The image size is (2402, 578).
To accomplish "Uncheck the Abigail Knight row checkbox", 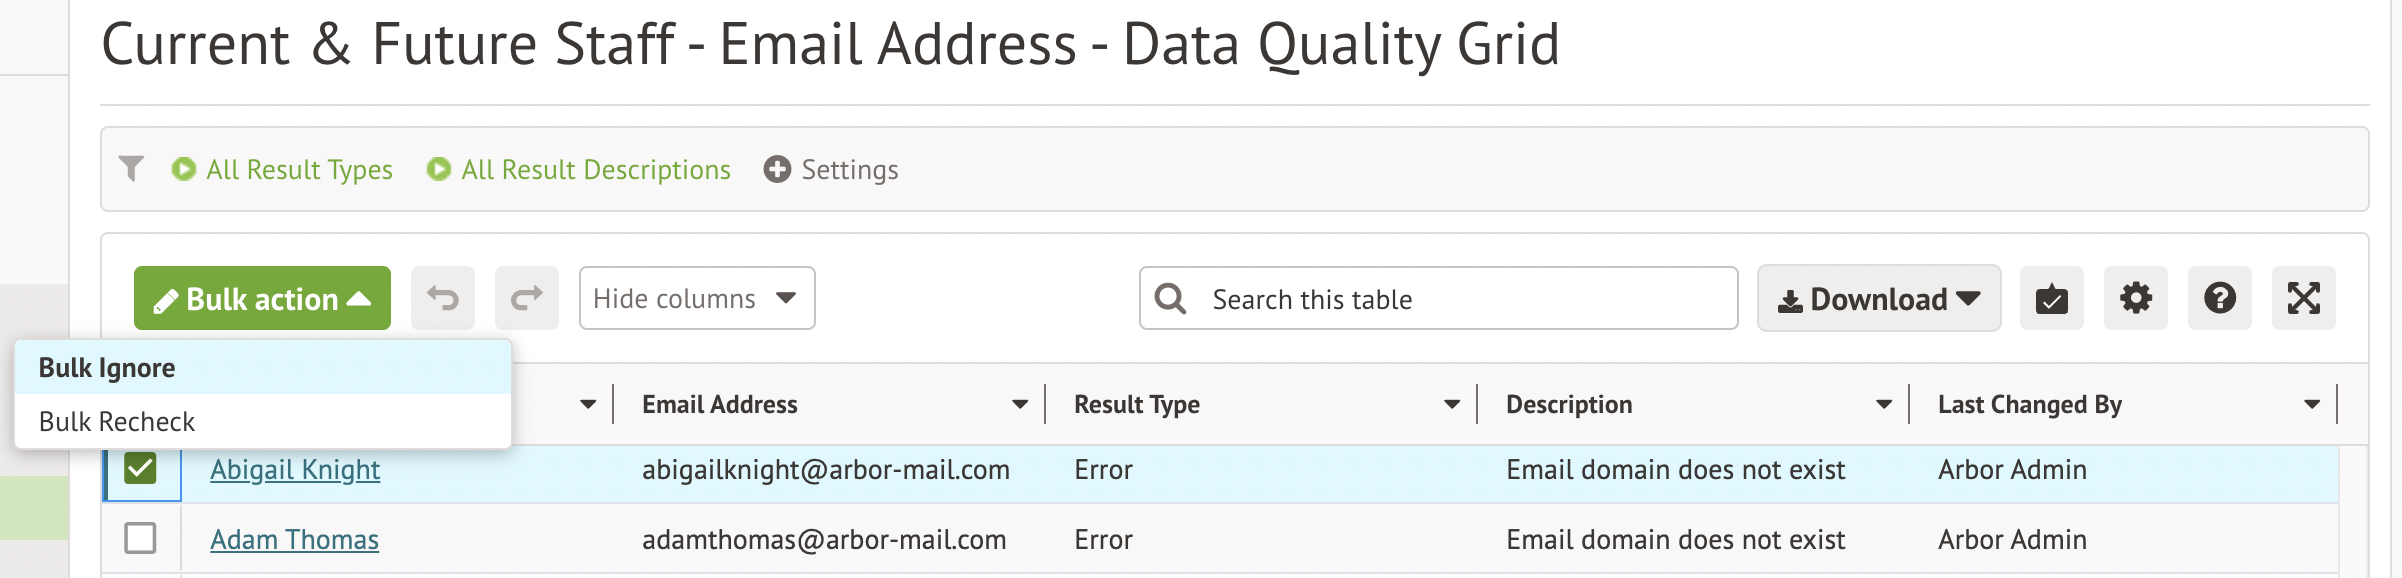I will click(x=140, y=468).
